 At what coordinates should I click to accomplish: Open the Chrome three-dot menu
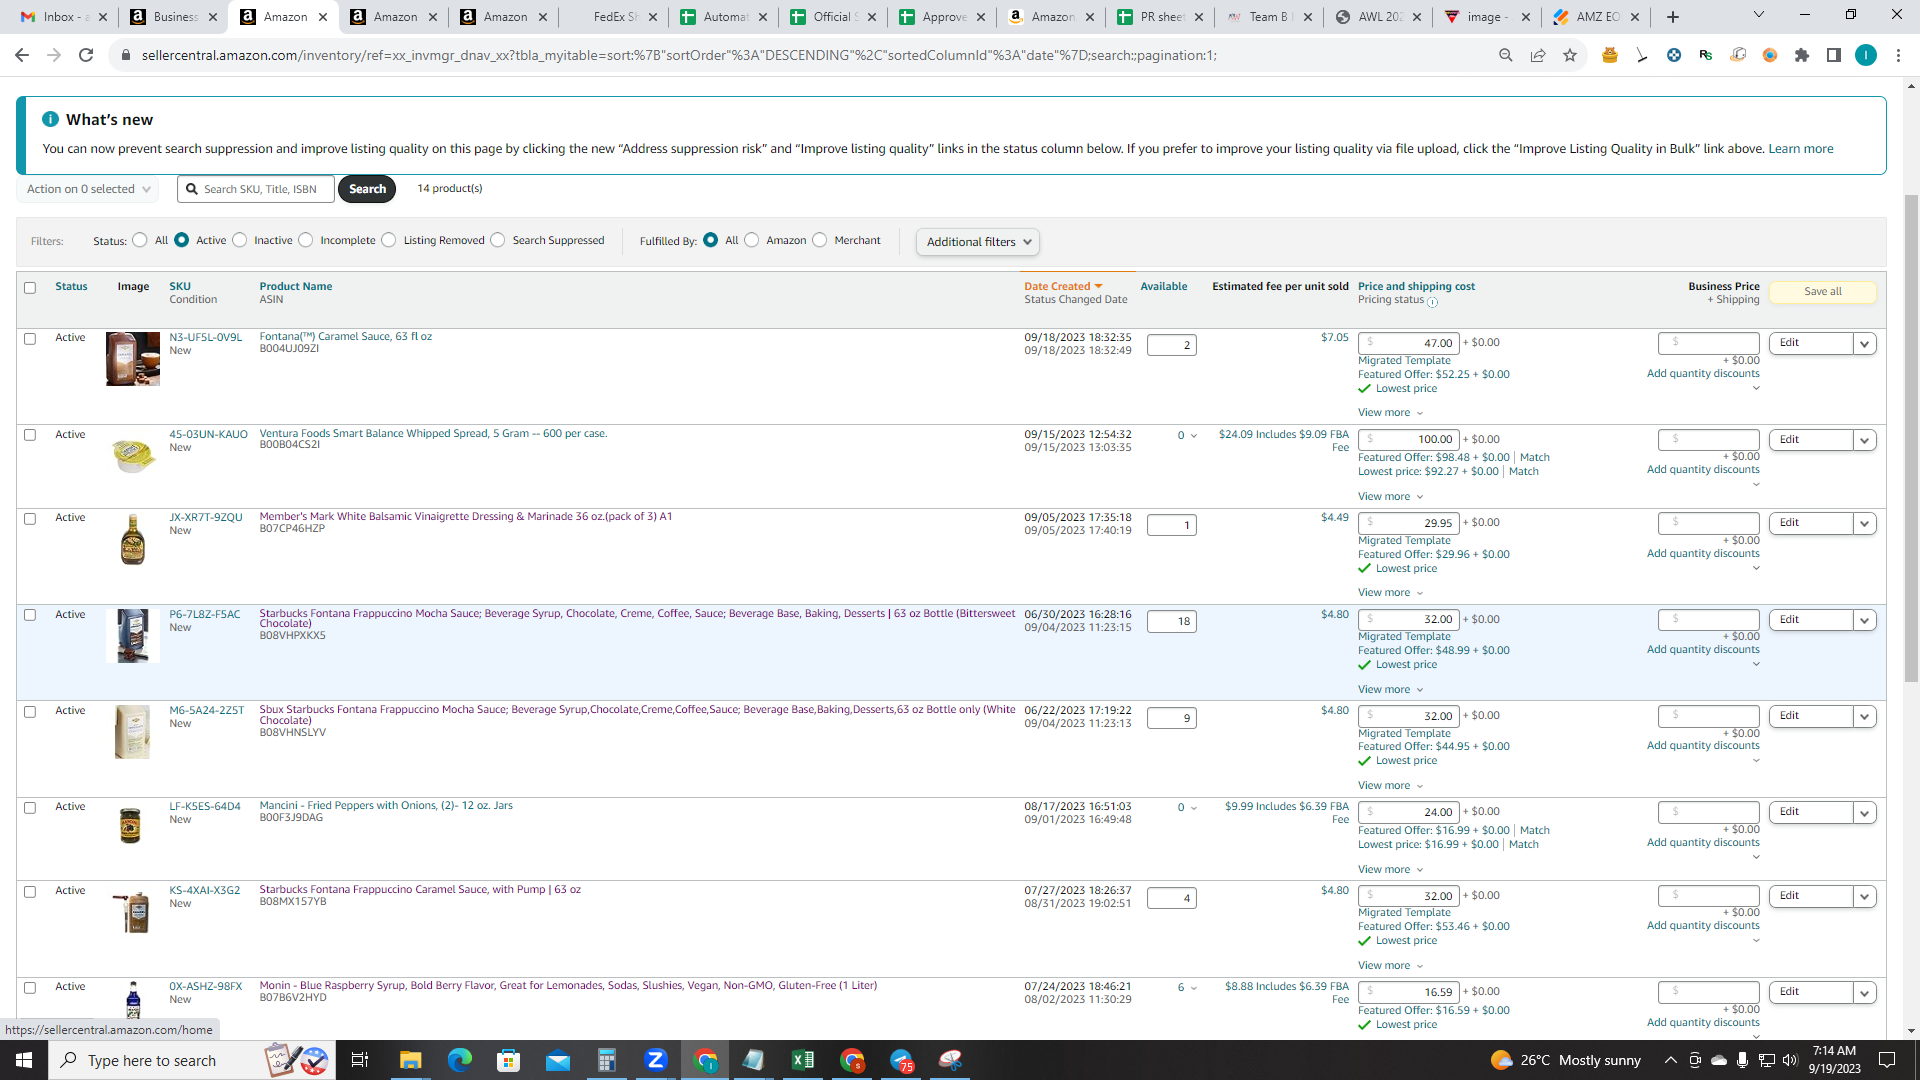[1898, 55]
